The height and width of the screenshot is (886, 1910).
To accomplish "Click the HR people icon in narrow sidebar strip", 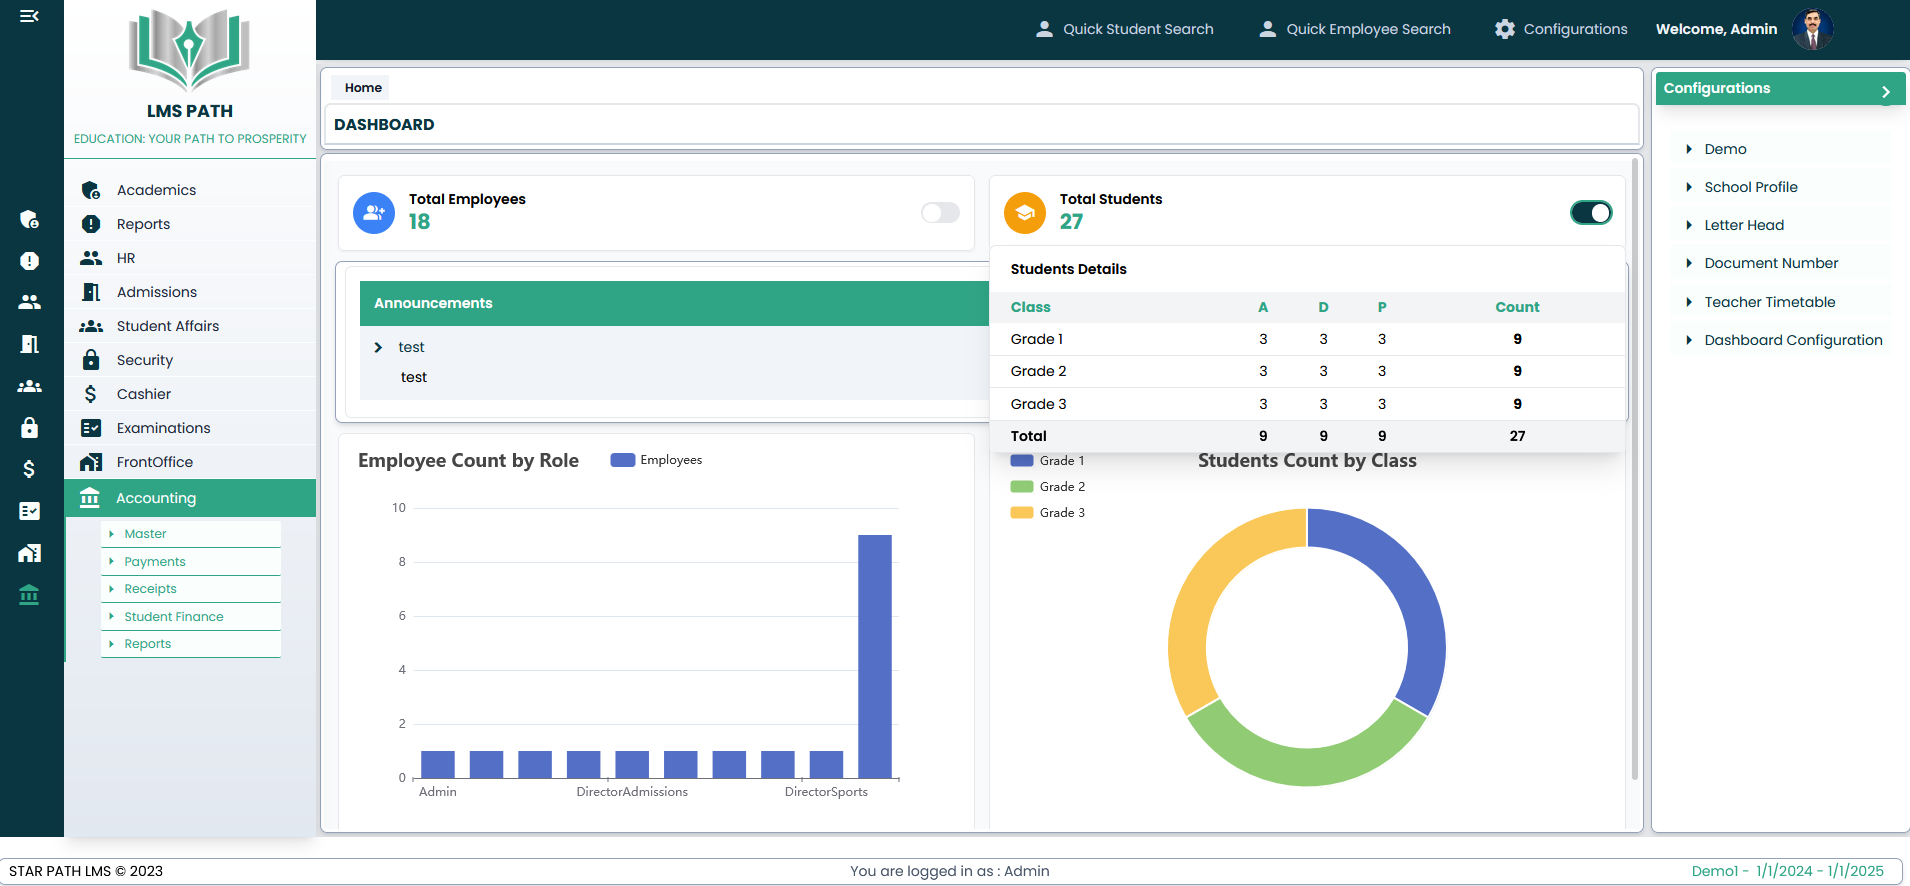I will click(29, 301).
